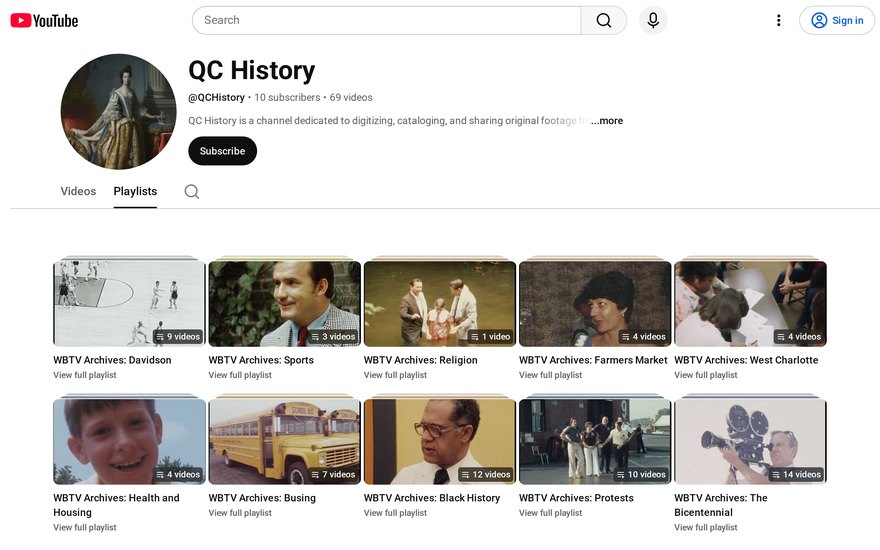
Task: Subscribe to QC History channel
Action: coord(222,151)
